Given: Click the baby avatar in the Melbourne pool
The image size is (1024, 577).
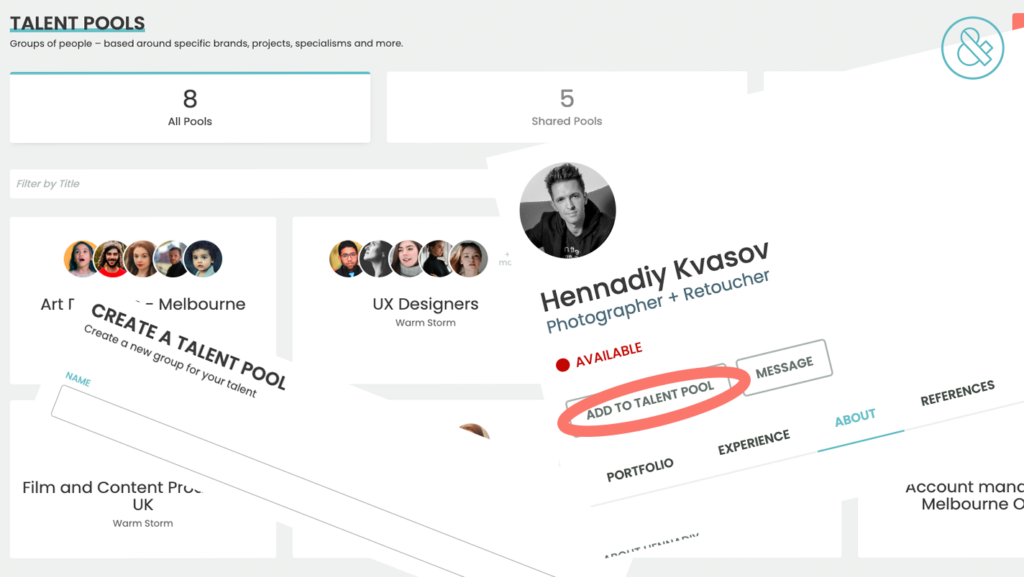Looking at the screenshot, I should point(203,258).
